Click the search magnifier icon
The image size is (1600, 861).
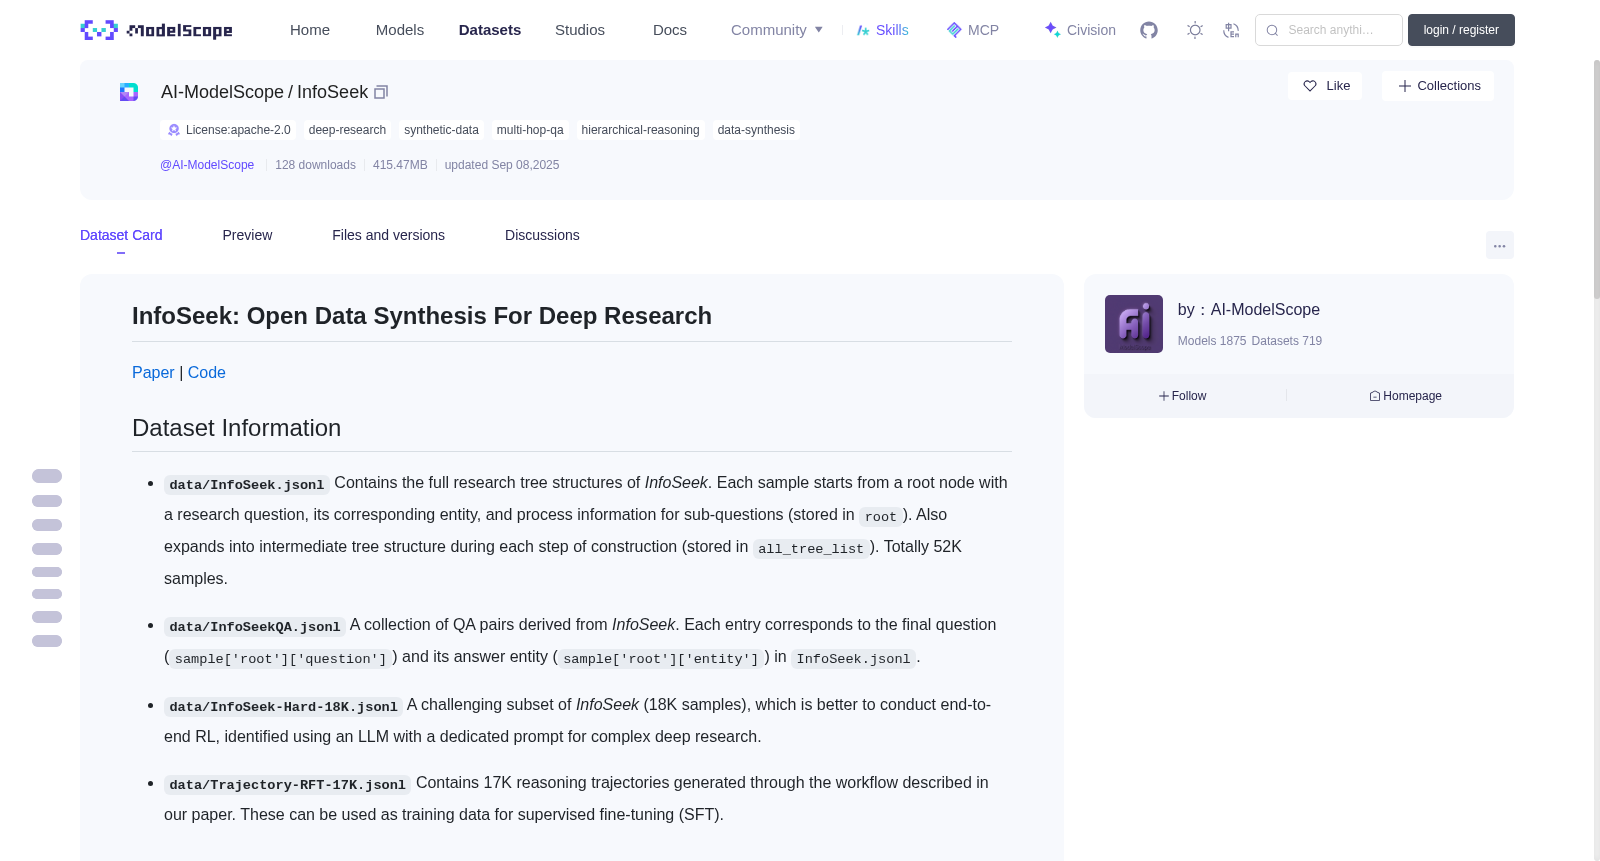click(1272, 30)
